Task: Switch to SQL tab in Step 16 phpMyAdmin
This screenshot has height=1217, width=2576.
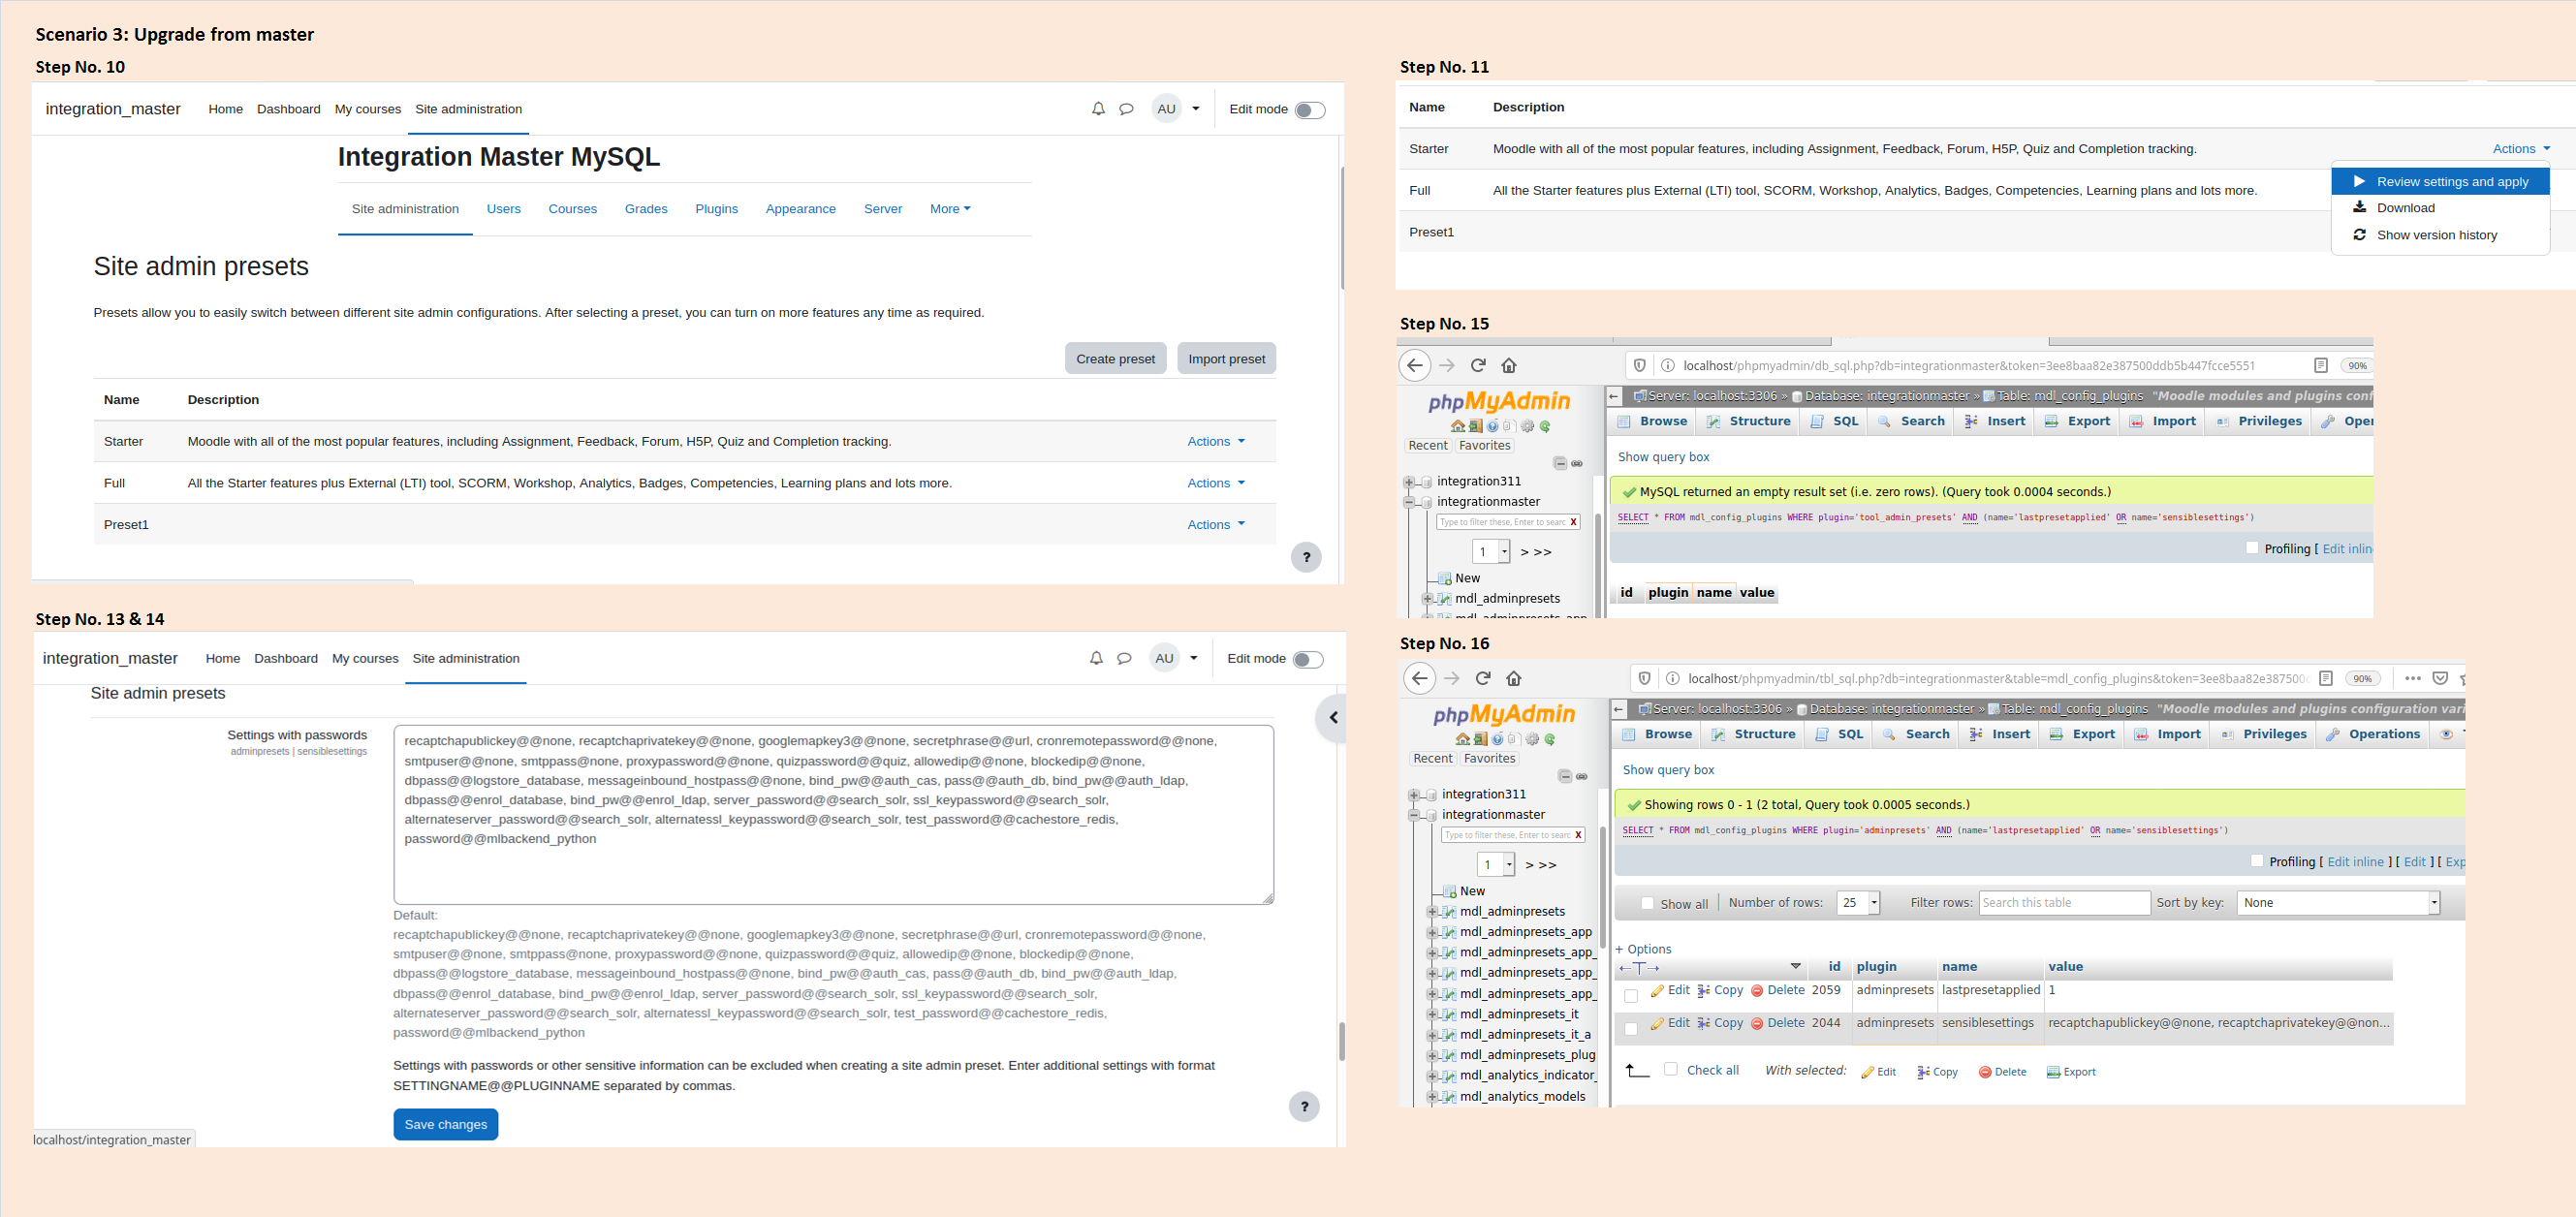Action: tap(1839, 734)
